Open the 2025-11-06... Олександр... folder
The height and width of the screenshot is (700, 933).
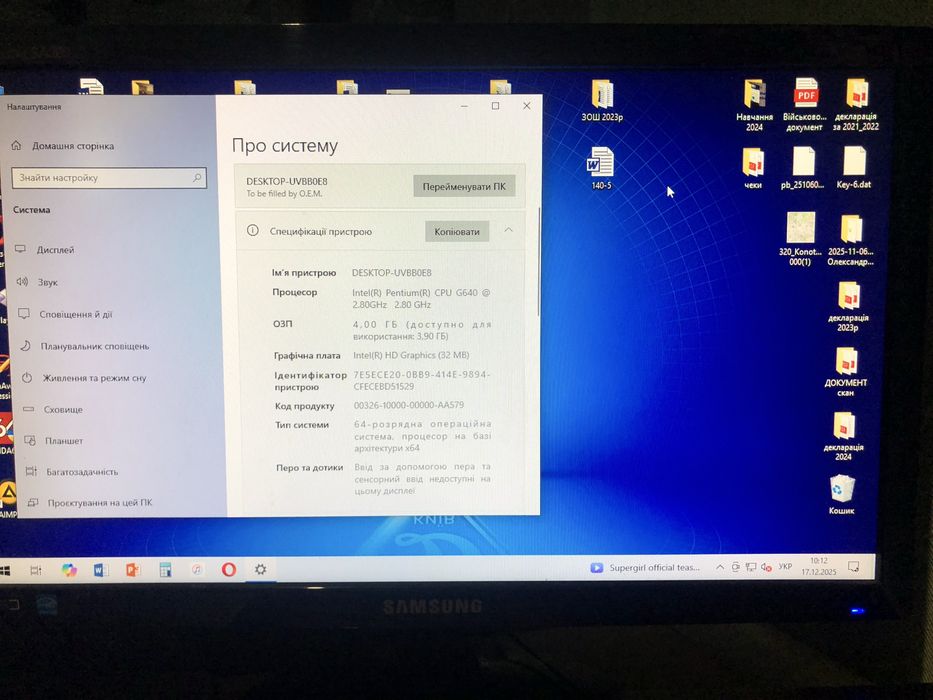tap(851, 240)
